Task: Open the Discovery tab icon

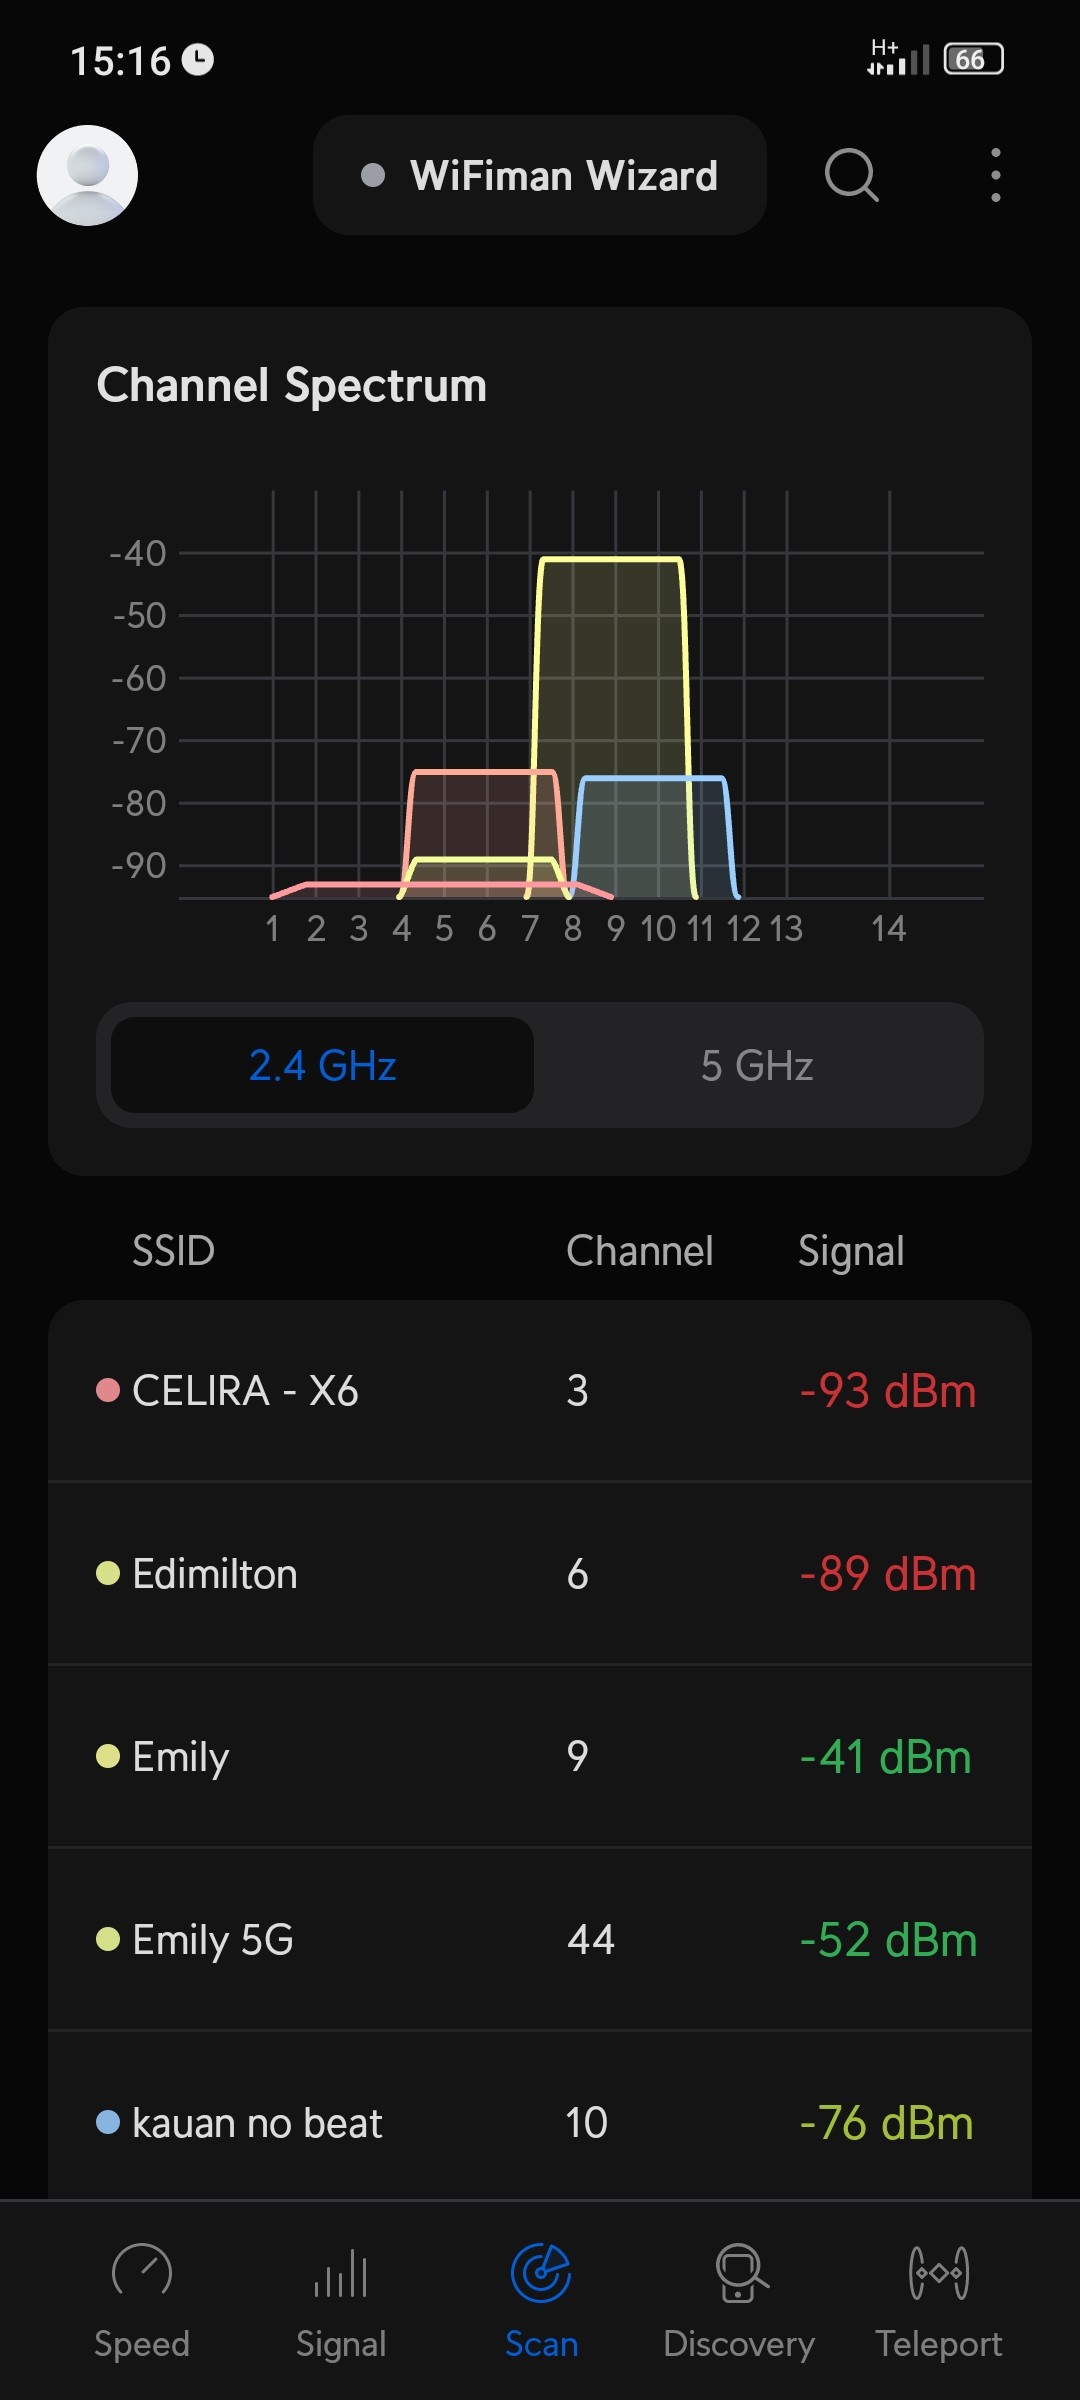Action: tap(740, 2272)
